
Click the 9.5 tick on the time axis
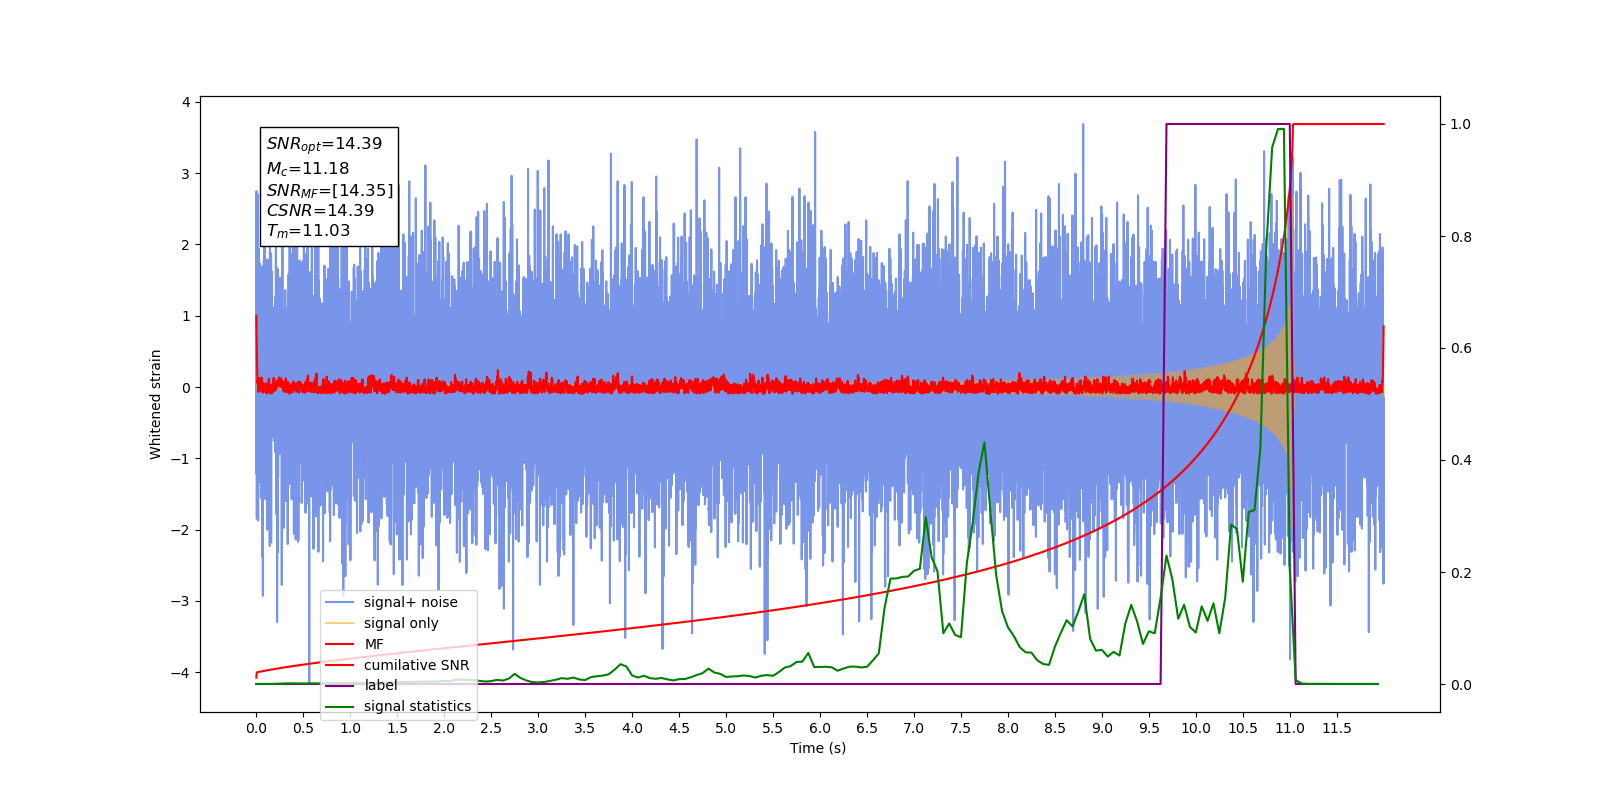[x=1149, y=728]
